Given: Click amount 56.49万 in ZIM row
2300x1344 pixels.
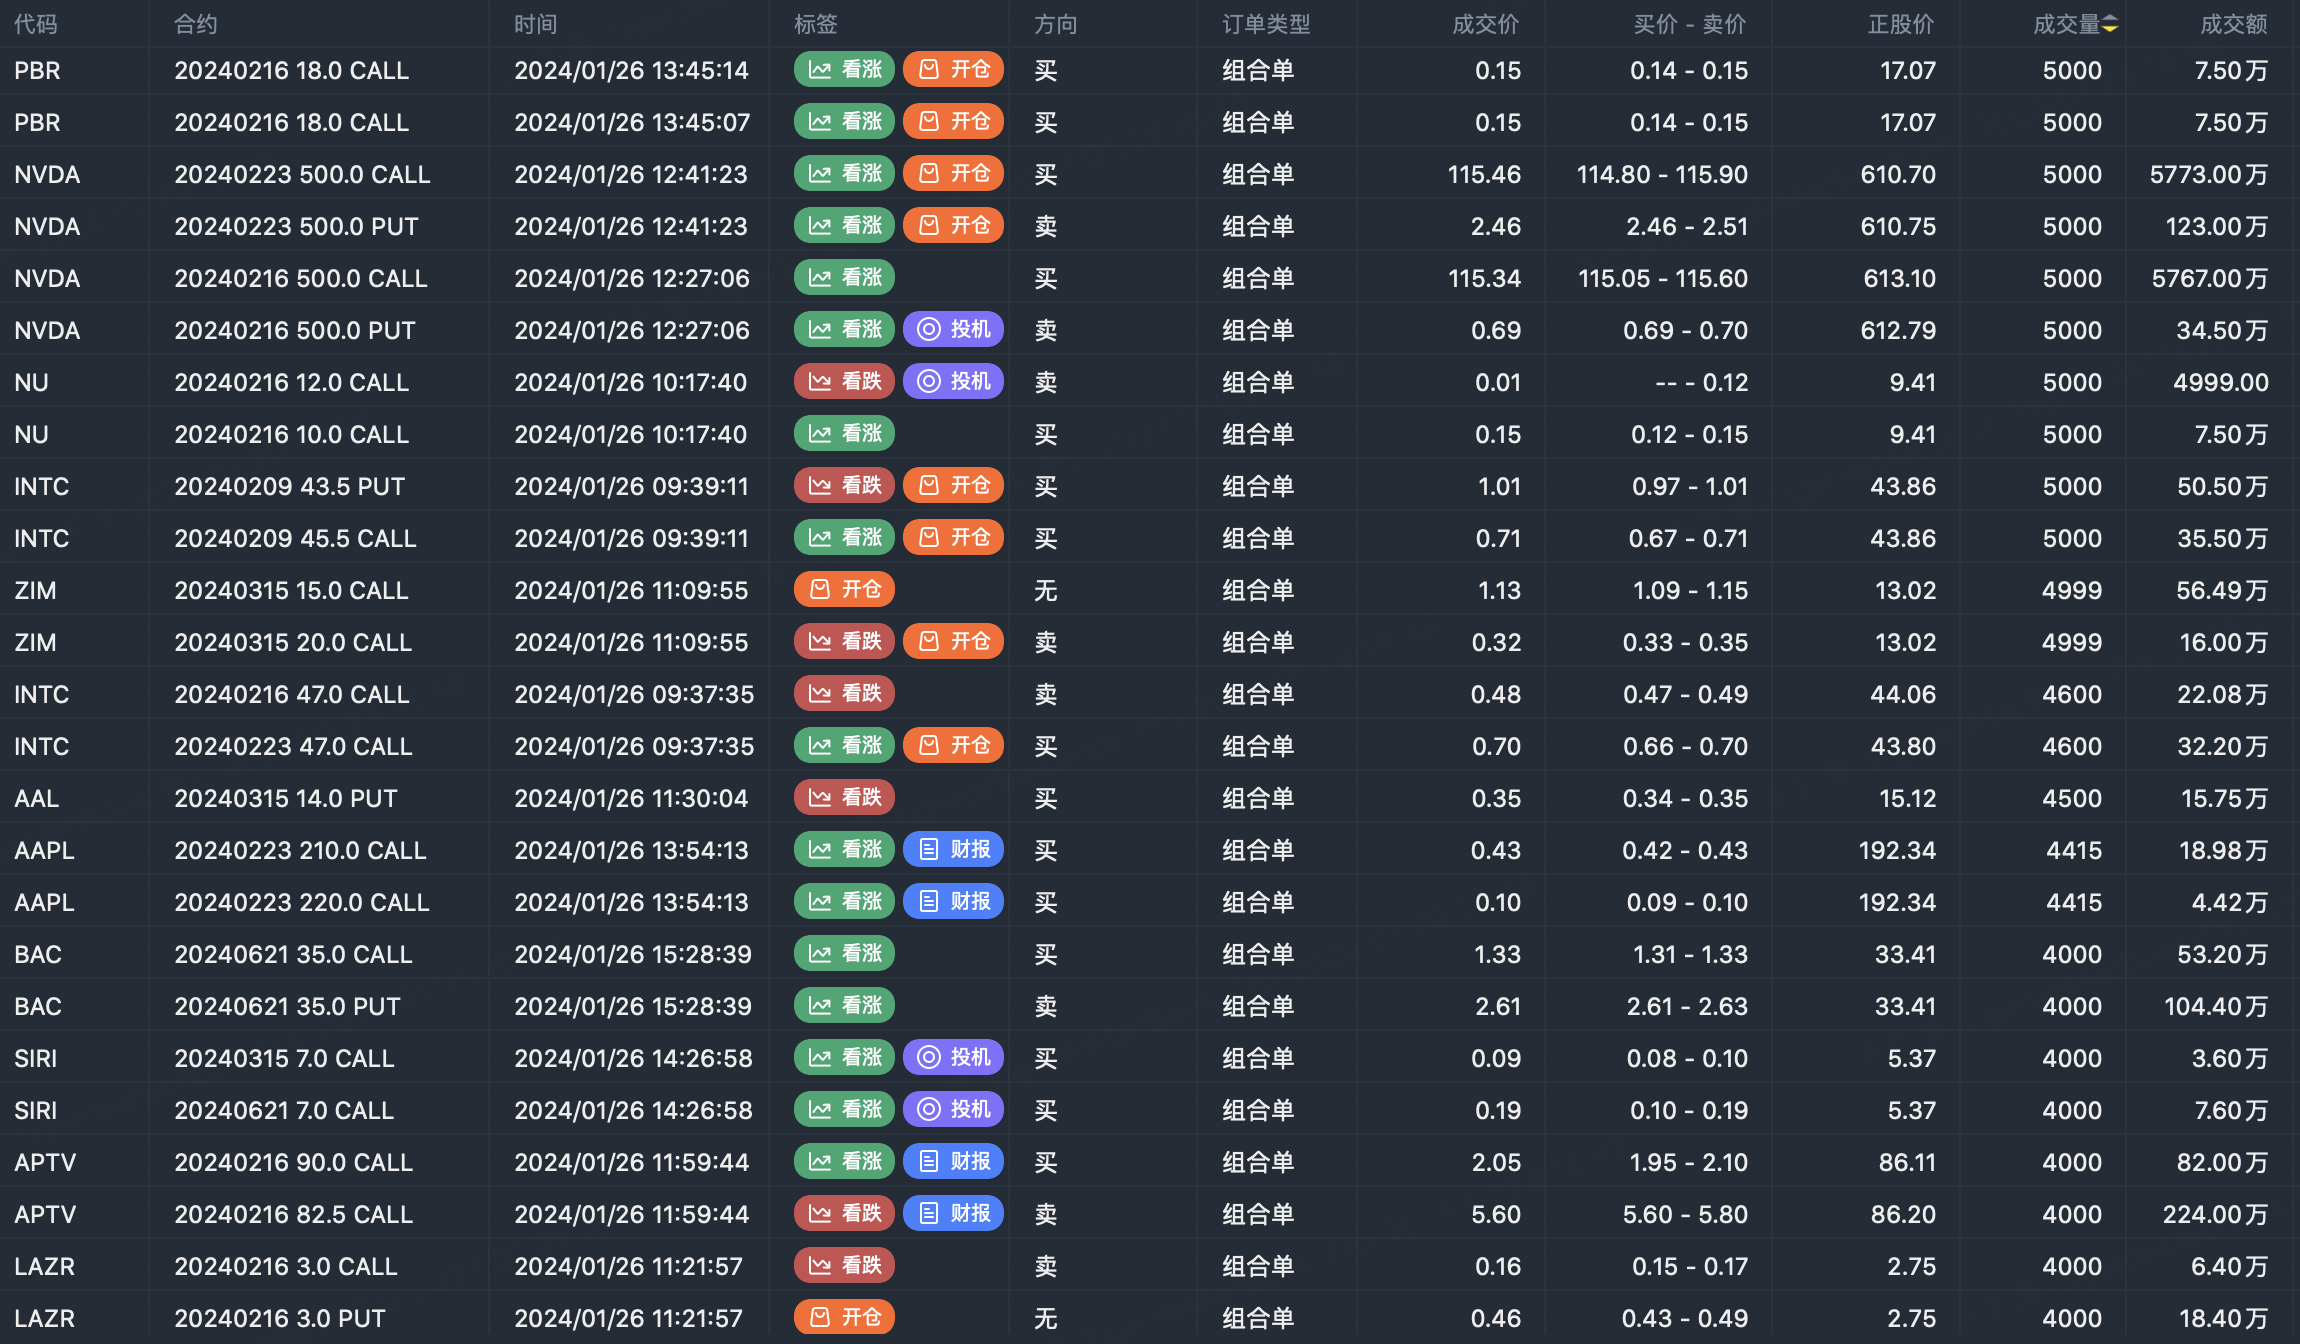Looking at the screenshot, I should [2222, 591].
